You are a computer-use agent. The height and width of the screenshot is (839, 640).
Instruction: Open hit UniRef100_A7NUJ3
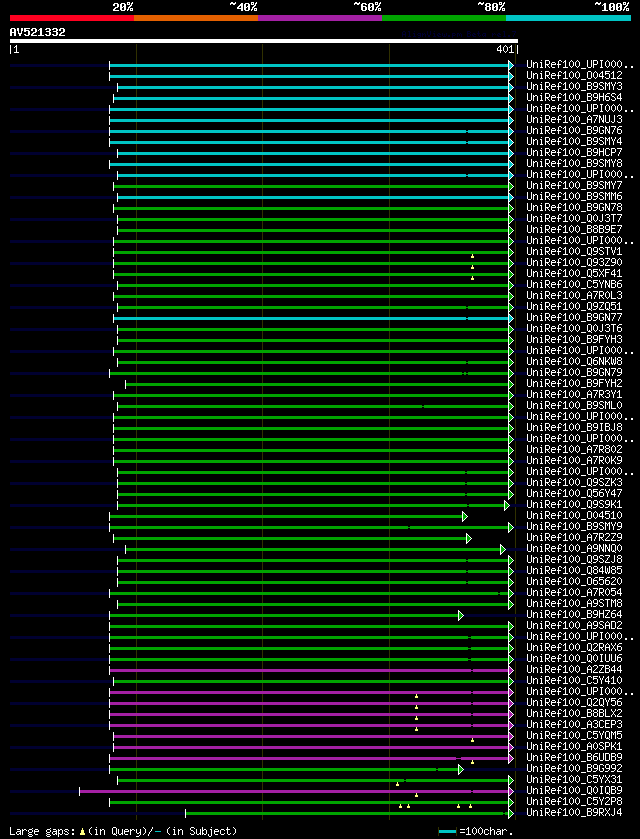pyautogui.click(x=574, y=120)
